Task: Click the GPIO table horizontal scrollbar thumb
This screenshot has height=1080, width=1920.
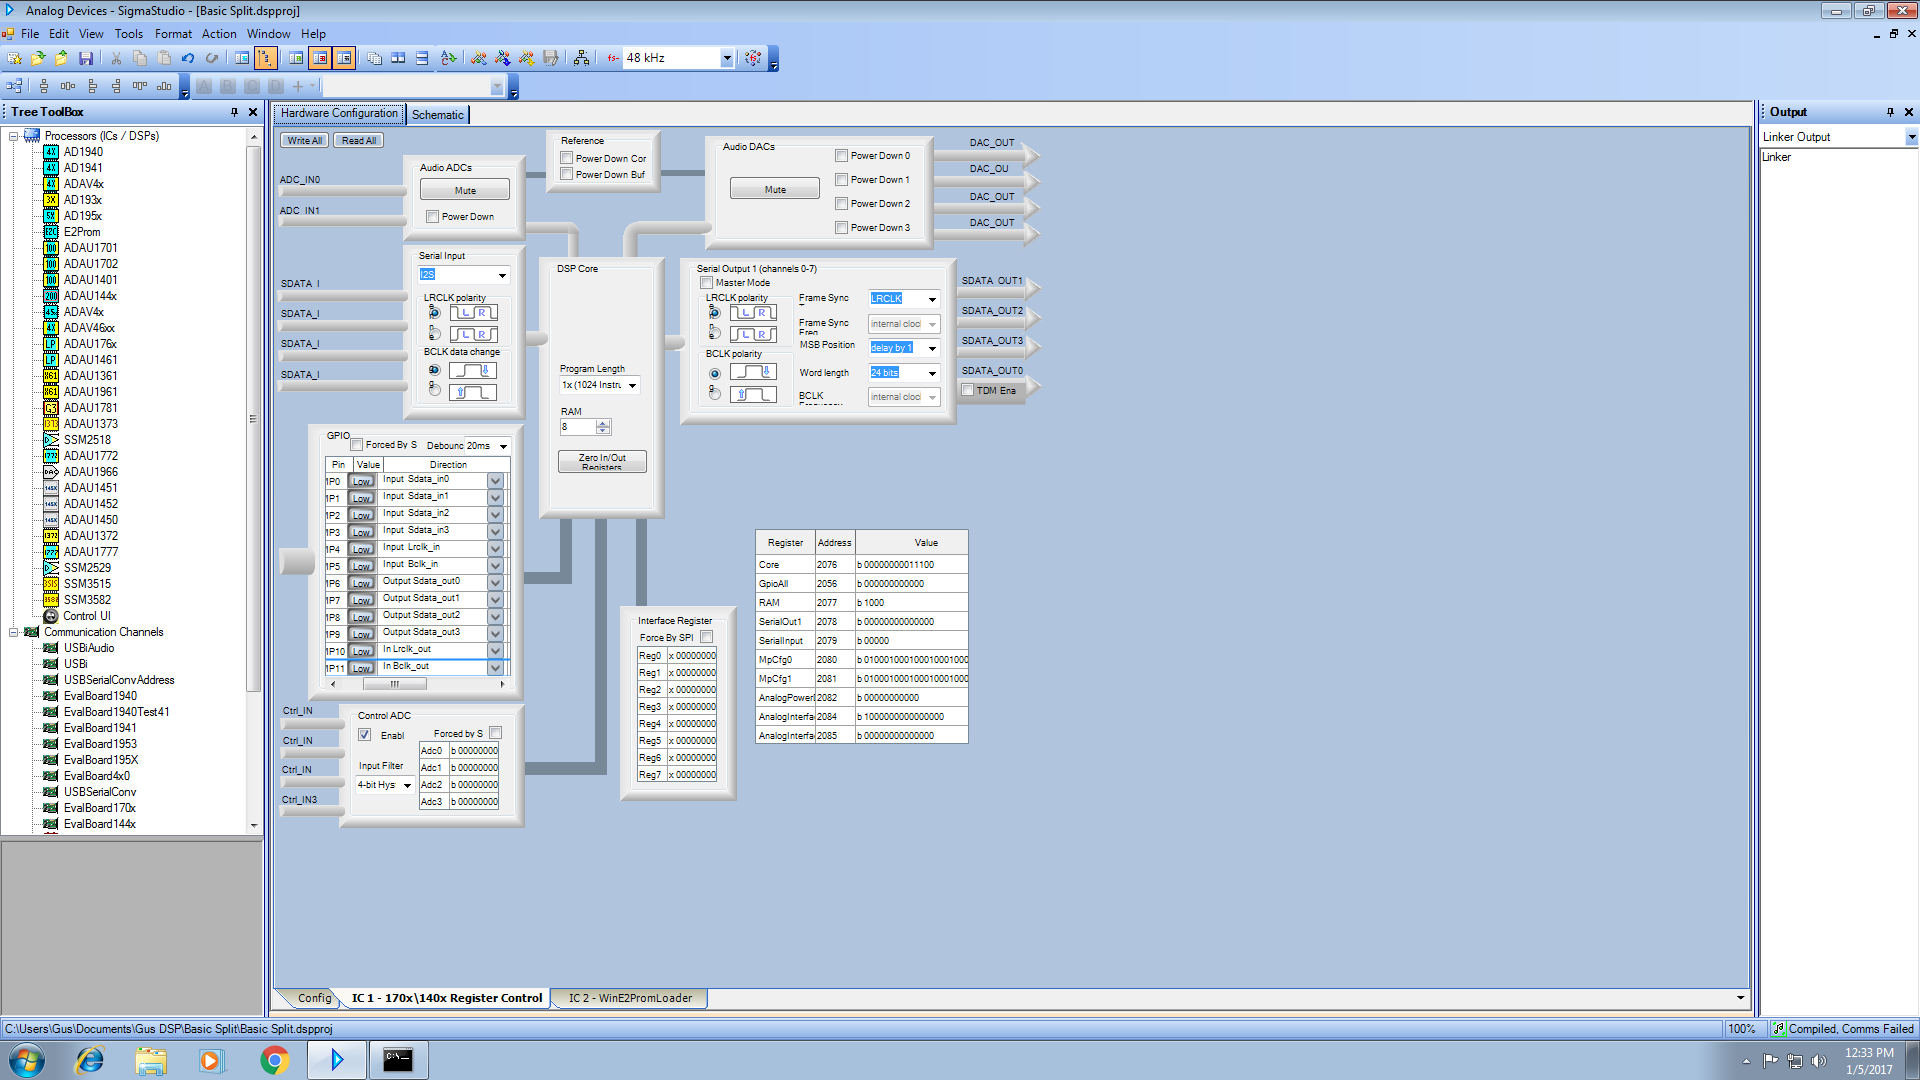Action: click(394, 684)
